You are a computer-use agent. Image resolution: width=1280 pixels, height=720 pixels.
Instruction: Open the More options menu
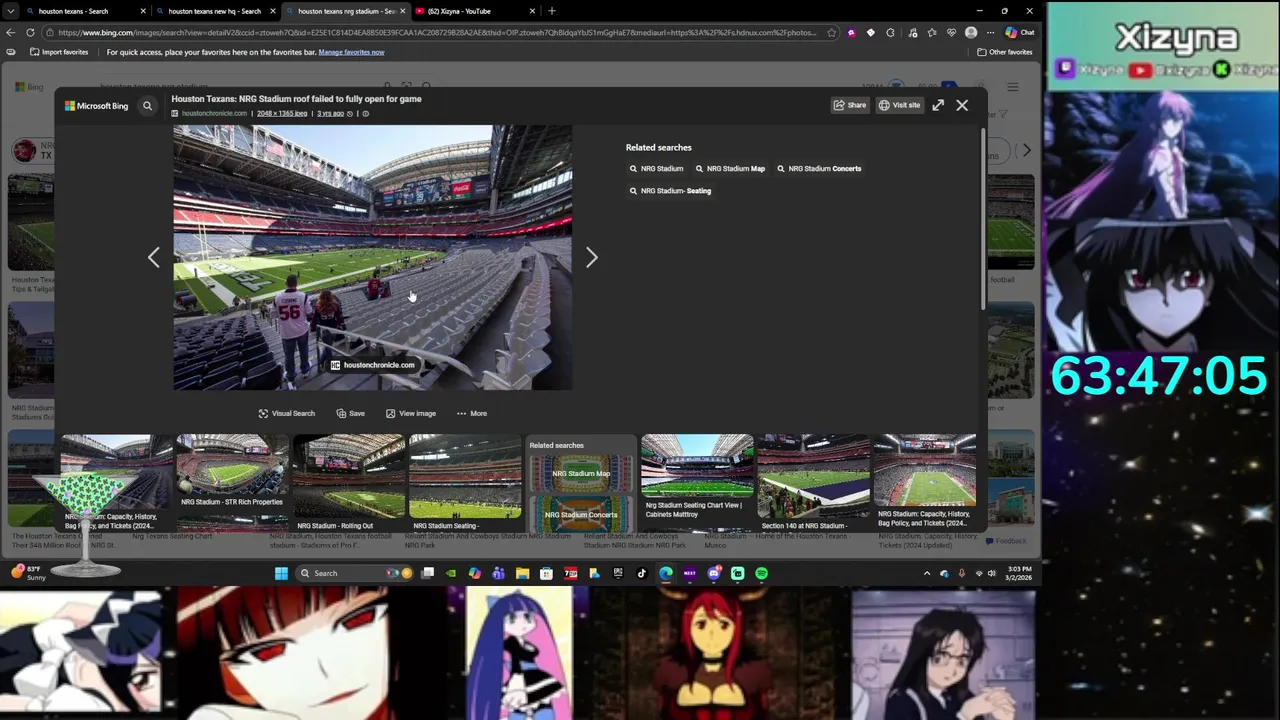pos(472,413)
